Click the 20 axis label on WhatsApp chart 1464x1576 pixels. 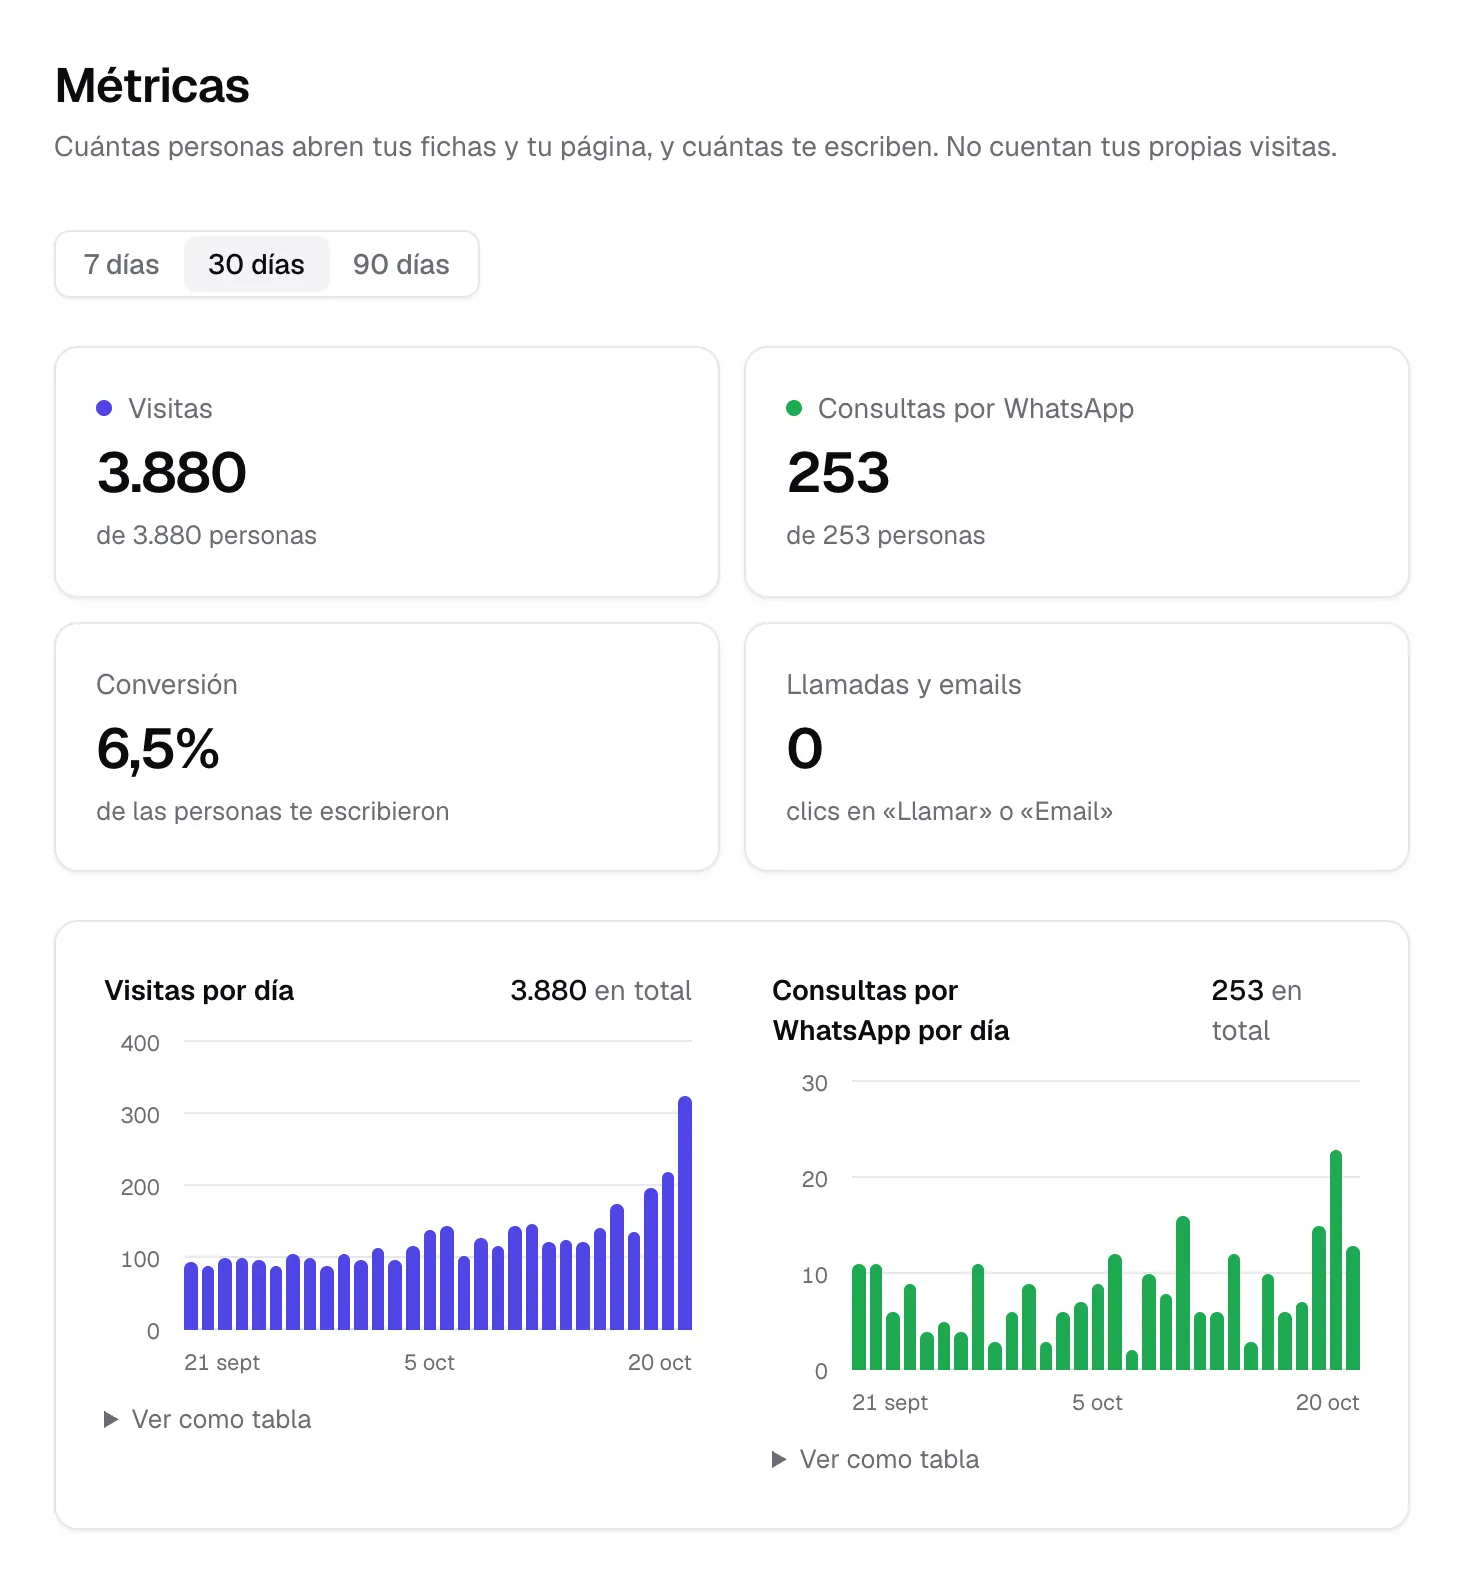tap(815, 1179)
